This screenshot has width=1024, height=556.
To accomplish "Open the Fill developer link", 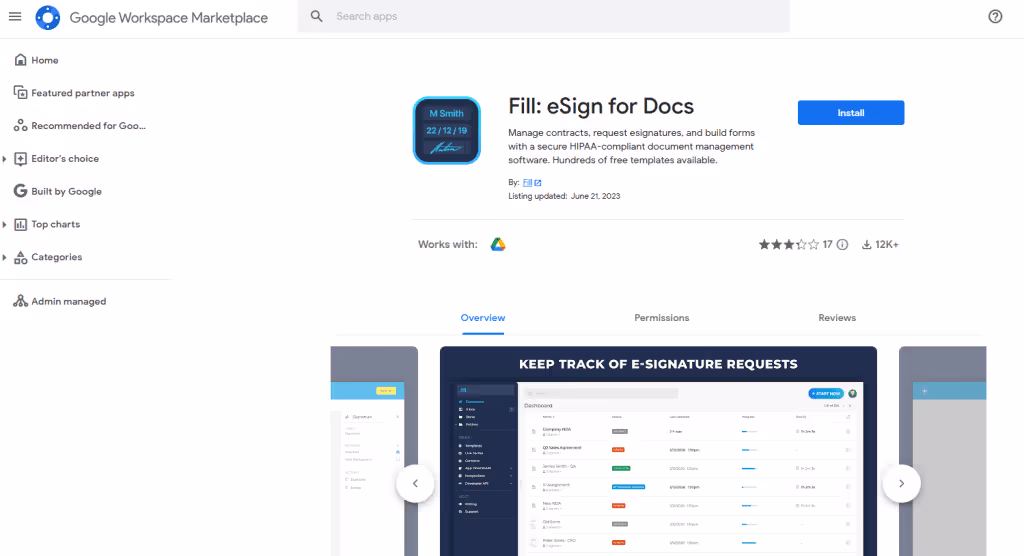I will point(527,183).
